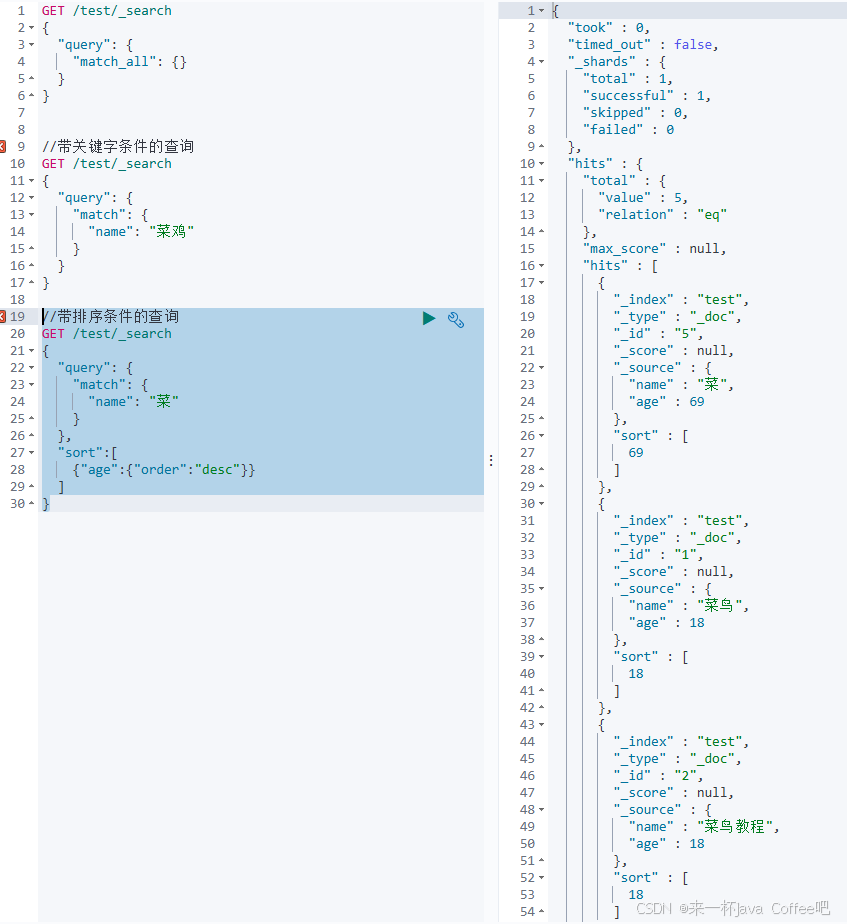Viewport: 847px width, 924px height.
Task: Collapse the request body fold at editor line 2
Action: pos(32,28)
